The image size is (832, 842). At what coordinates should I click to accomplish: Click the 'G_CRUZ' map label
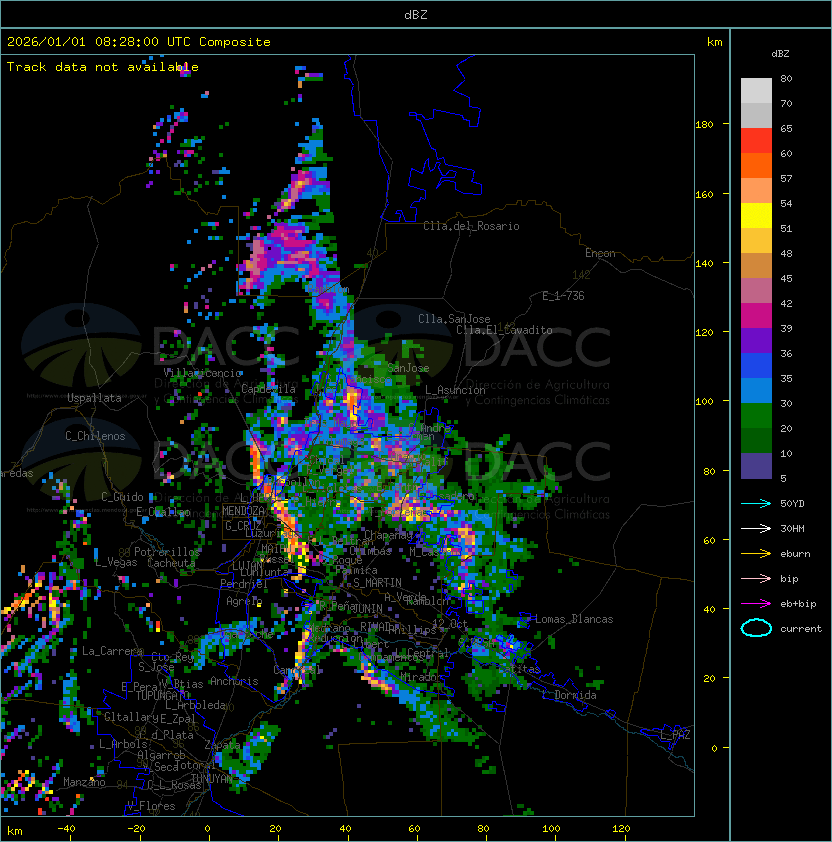coord(243,526)
